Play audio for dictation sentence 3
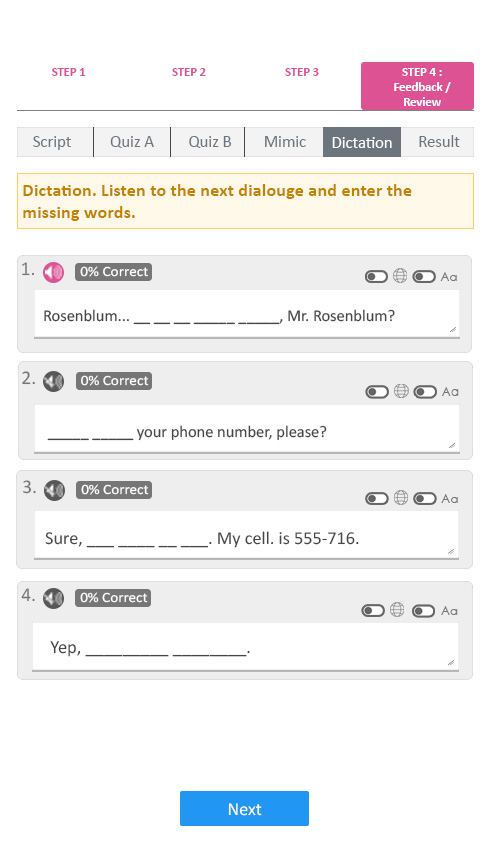Screen dimensions: 490x864 [54, 490]
